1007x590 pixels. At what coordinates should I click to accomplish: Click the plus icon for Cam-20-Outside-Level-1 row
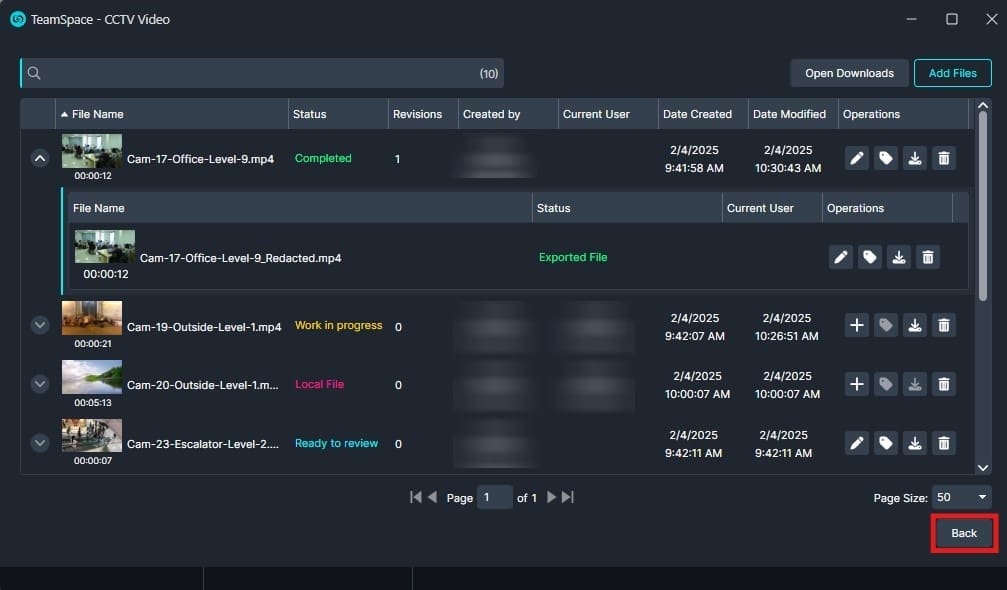pos(857,384)
